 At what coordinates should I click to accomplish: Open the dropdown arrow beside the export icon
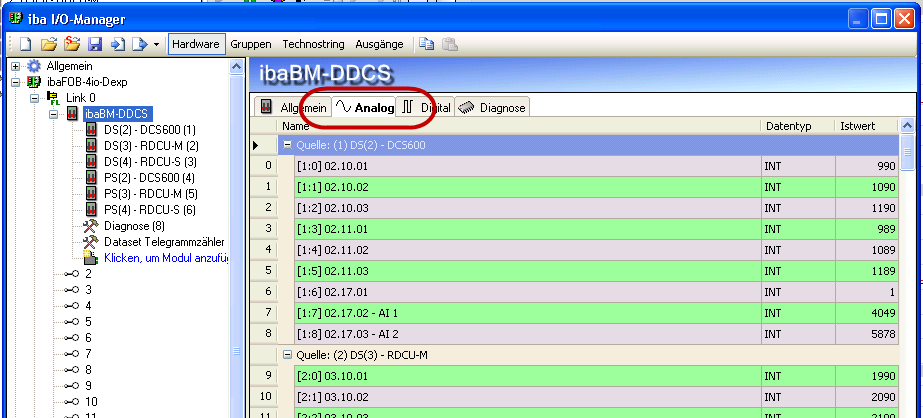click(x=156, y=45)
